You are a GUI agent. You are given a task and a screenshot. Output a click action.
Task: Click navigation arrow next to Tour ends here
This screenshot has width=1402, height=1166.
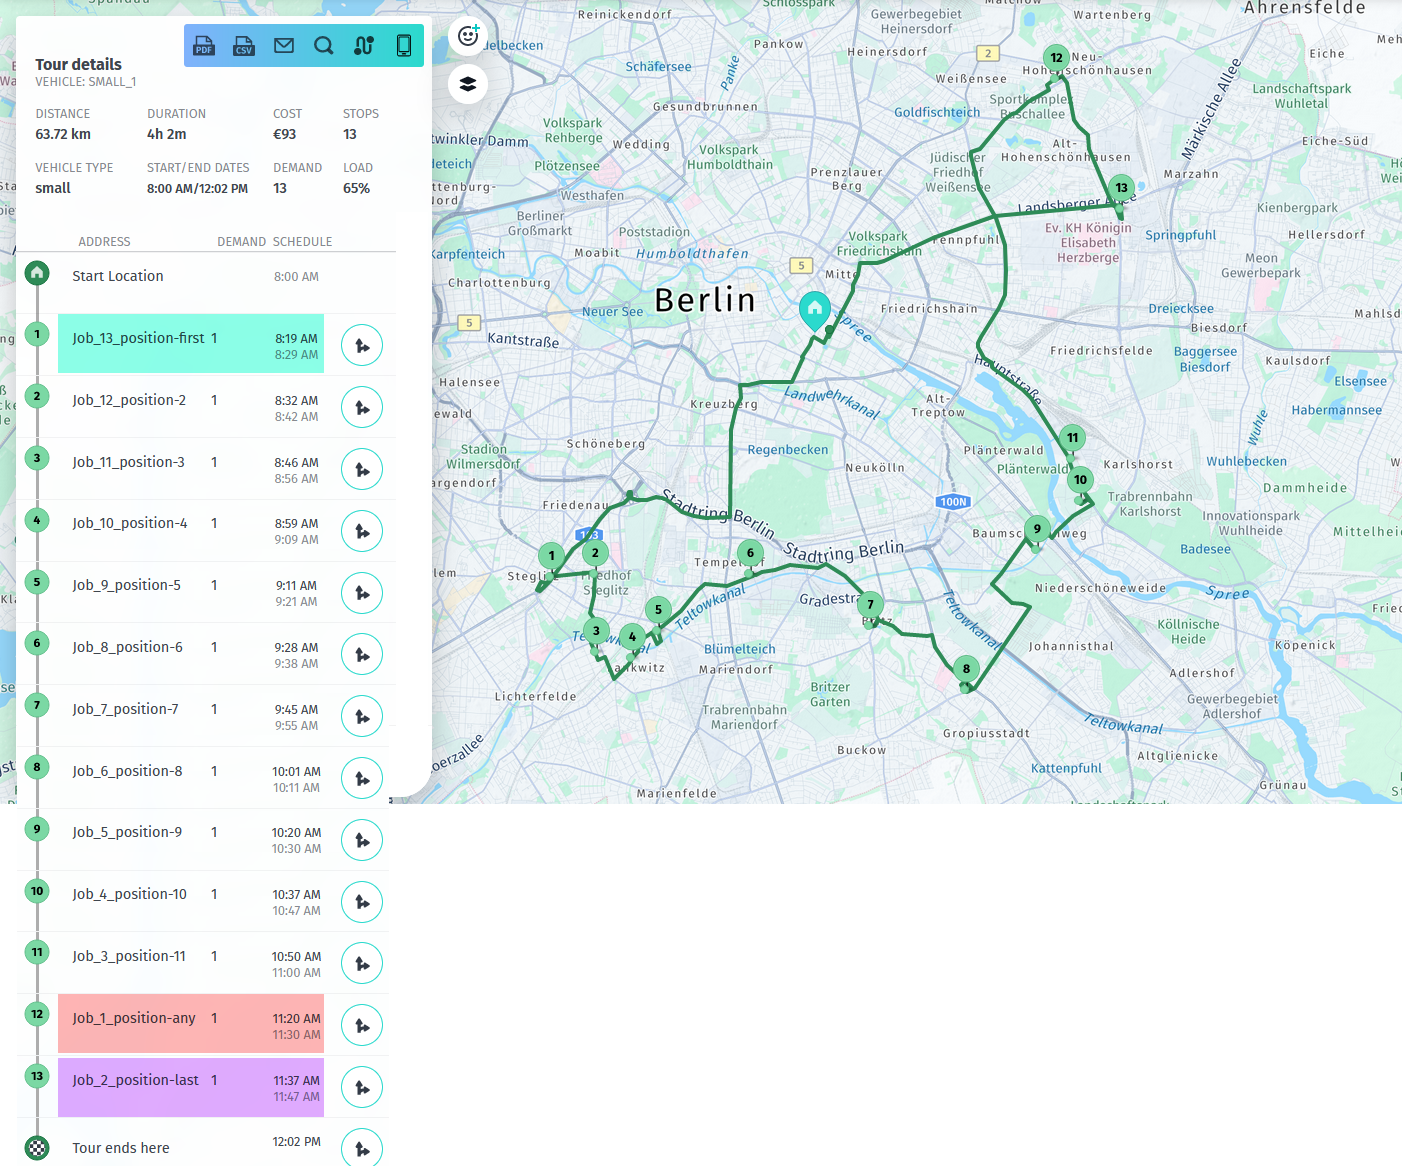pos(362,1147)
